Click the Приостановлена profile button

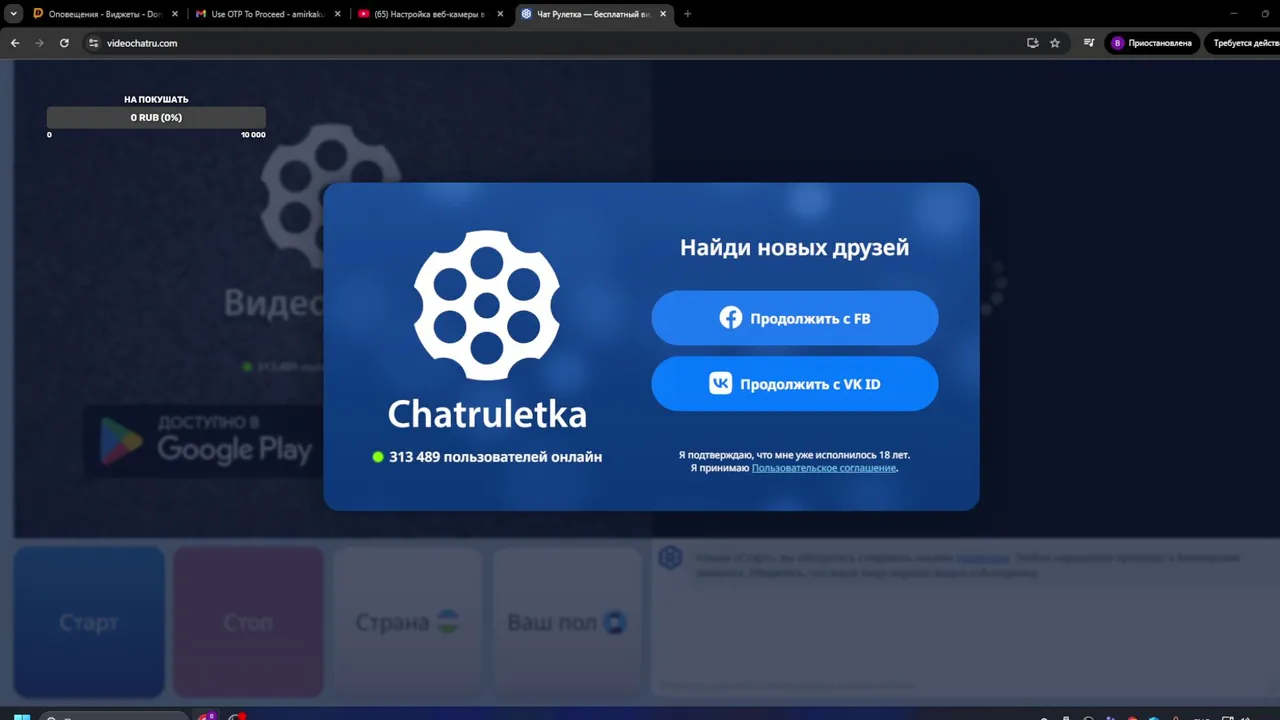click(x=1152, y=43)
